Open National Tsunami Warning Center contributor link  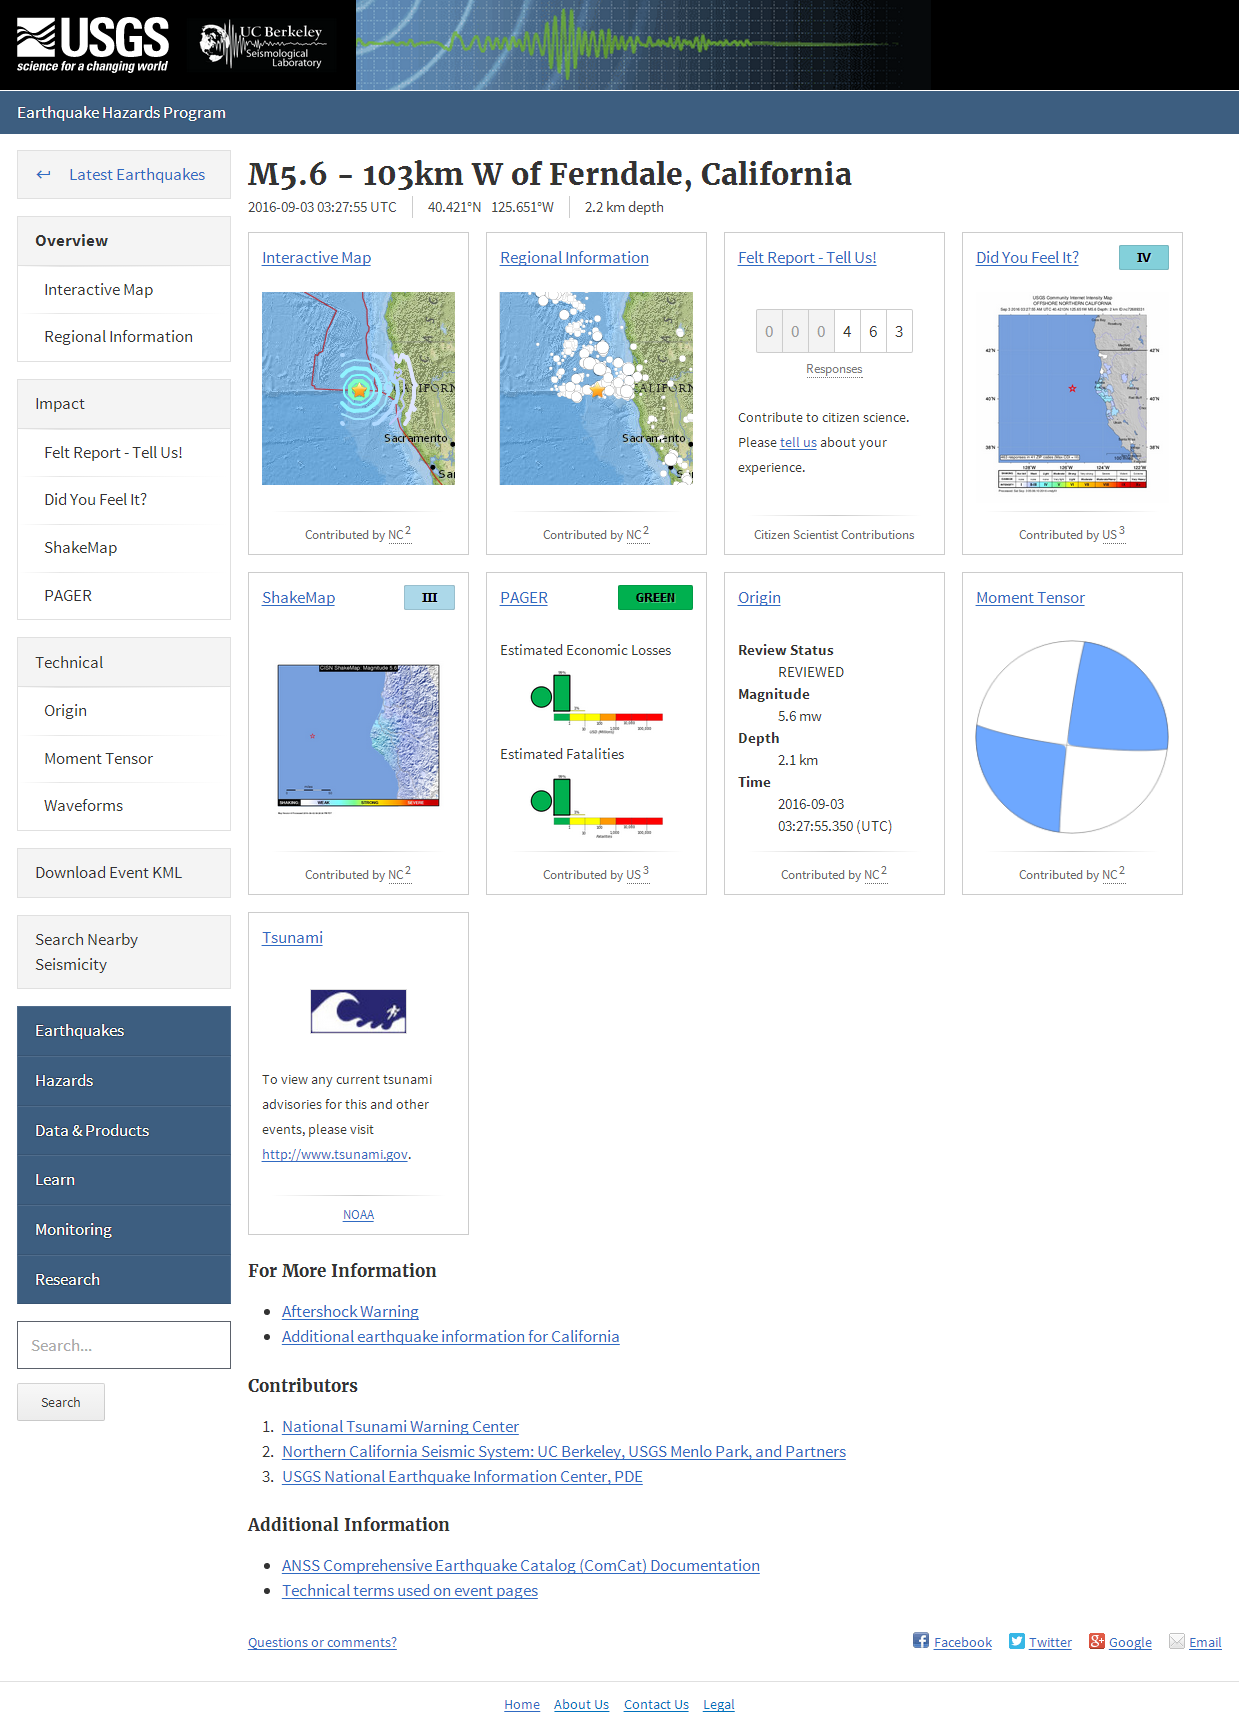tap(400, 1426)
